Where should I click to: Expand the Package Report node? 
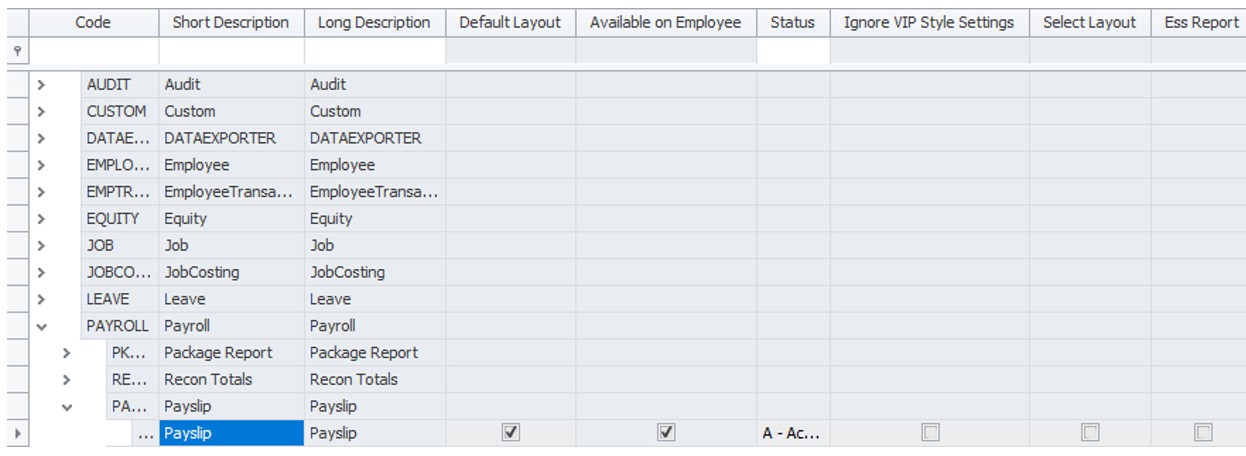(x=67, y=353)
